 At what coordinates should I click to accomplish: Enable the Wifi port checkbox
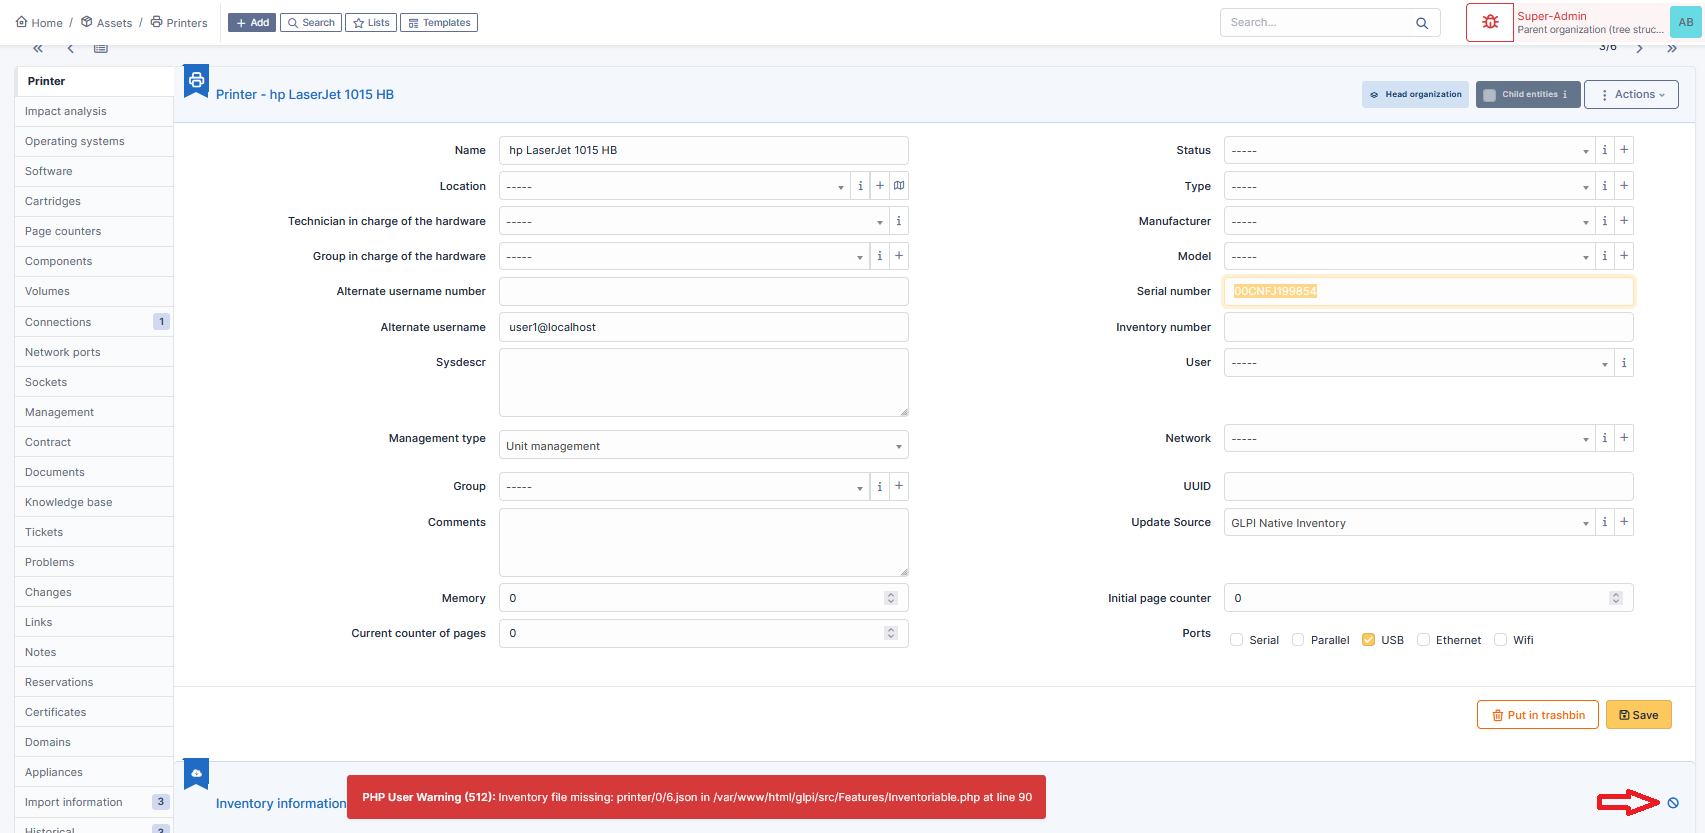pyautogui.click(x=1500, y=640)
